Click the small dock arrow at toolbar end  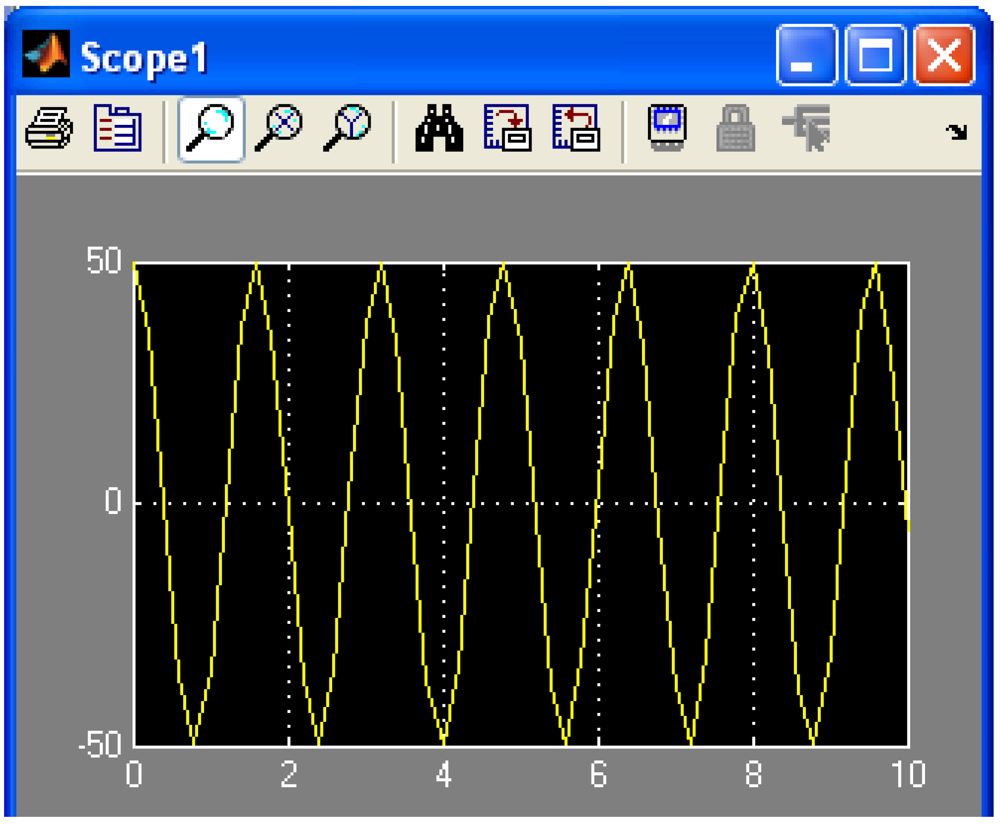click(957, 132)
